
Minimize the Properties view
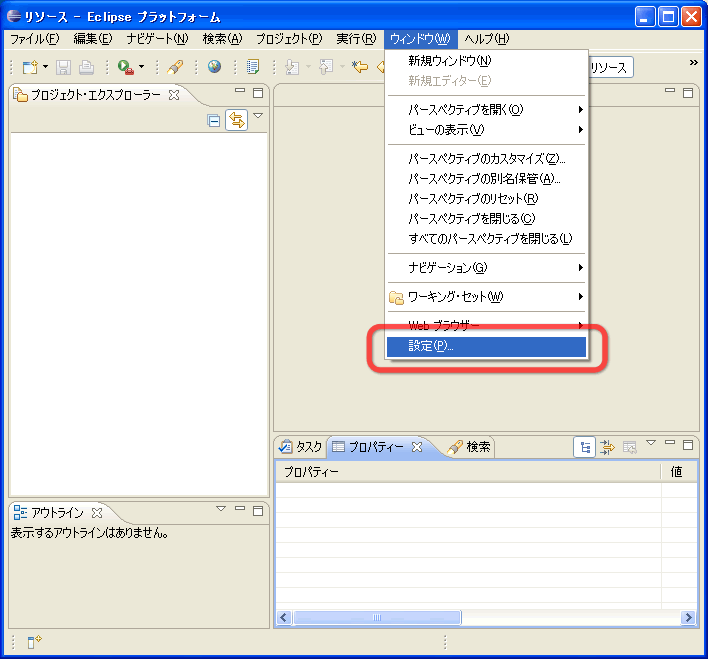coord(670,442)
